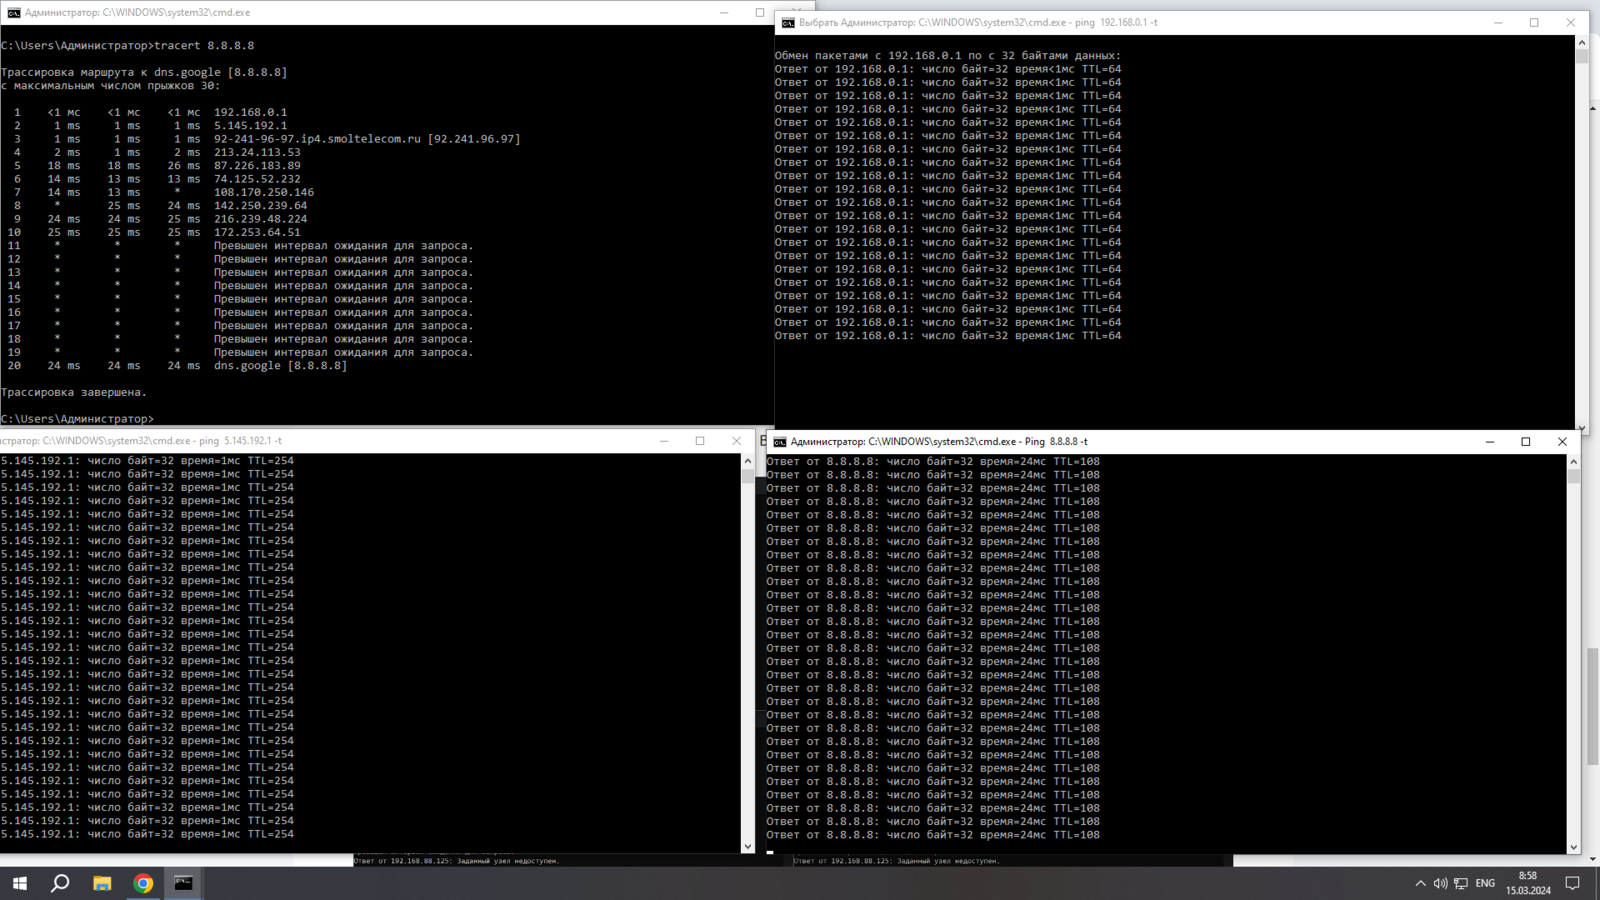Click scroll-down arrow in ping 192.168.0.1 window
This screenshot has height=900, width=1600.
(1581, 427)
